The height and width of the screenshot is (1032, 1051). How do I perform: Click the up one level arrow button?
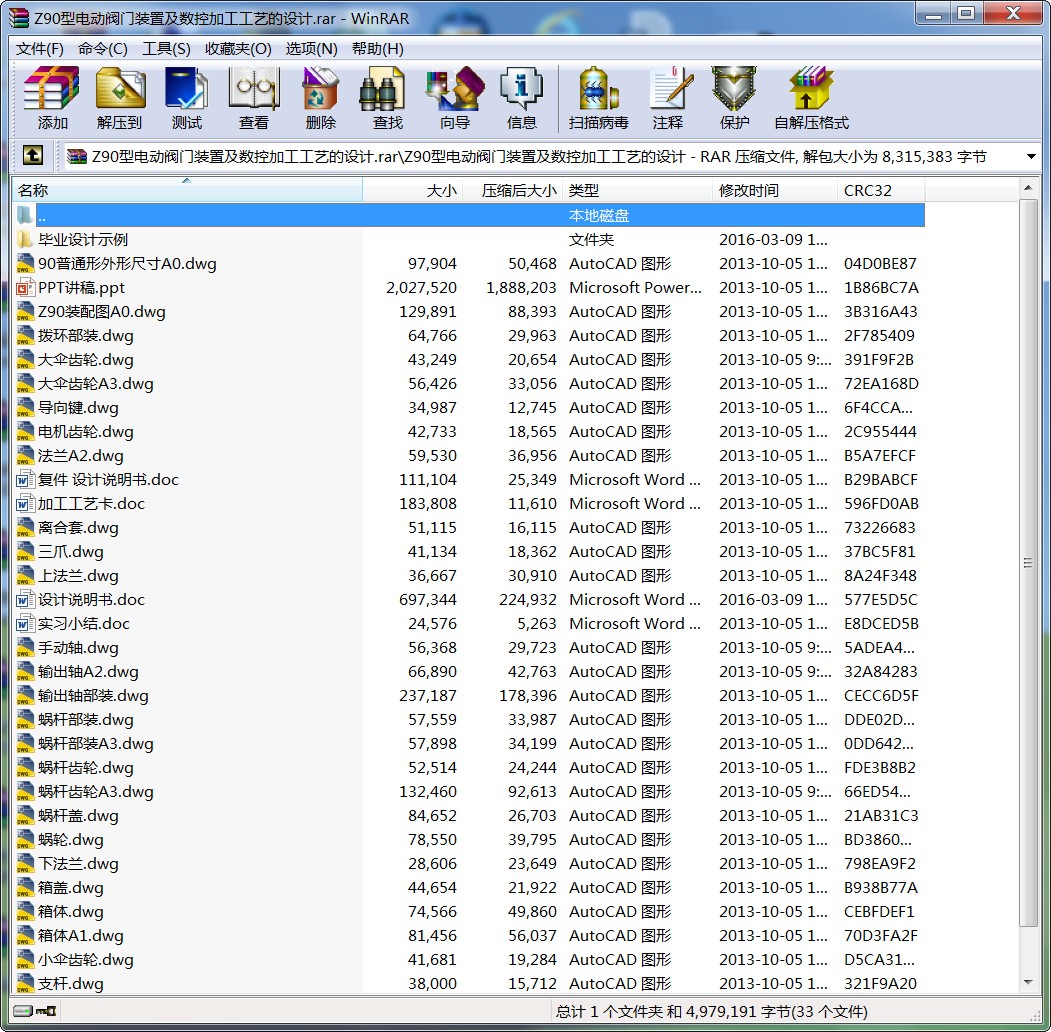(x=33, y=156)
